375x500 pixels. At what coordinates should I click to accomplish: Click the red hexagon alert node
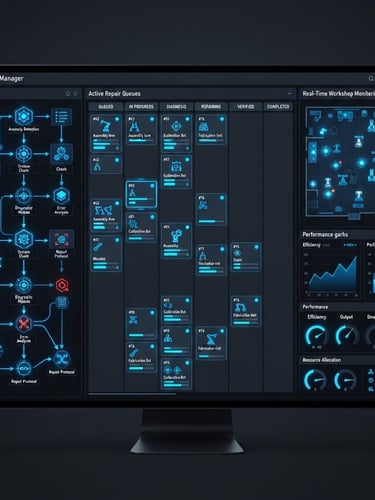[x=62, y=285]
